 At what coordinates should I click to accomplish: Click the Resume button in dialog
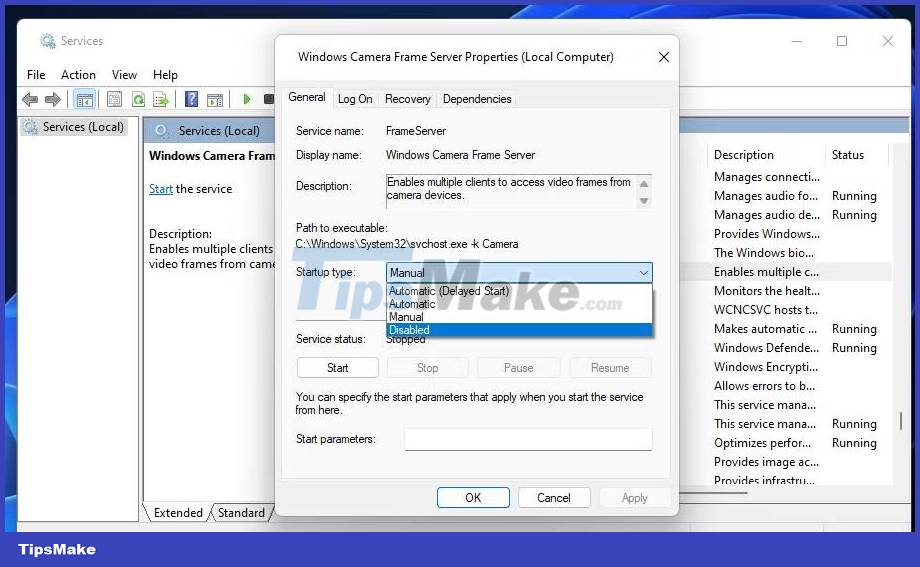pyautogui.click(x=610, y=368)
